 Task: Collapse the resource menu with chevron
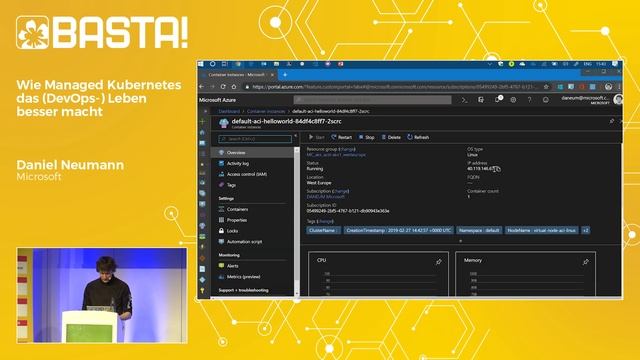point(296,136)
